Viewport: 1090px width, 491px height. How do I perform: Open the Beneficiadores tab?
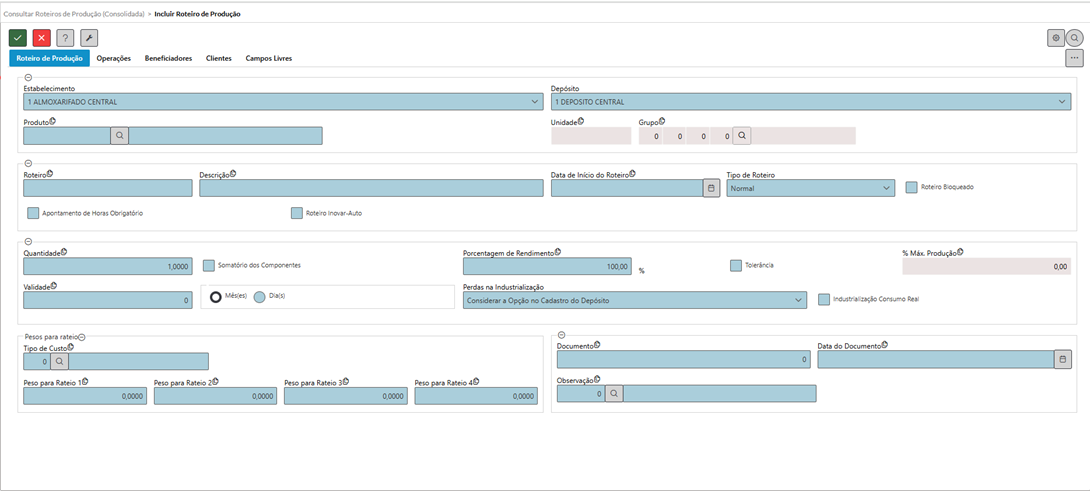[168, 59]
